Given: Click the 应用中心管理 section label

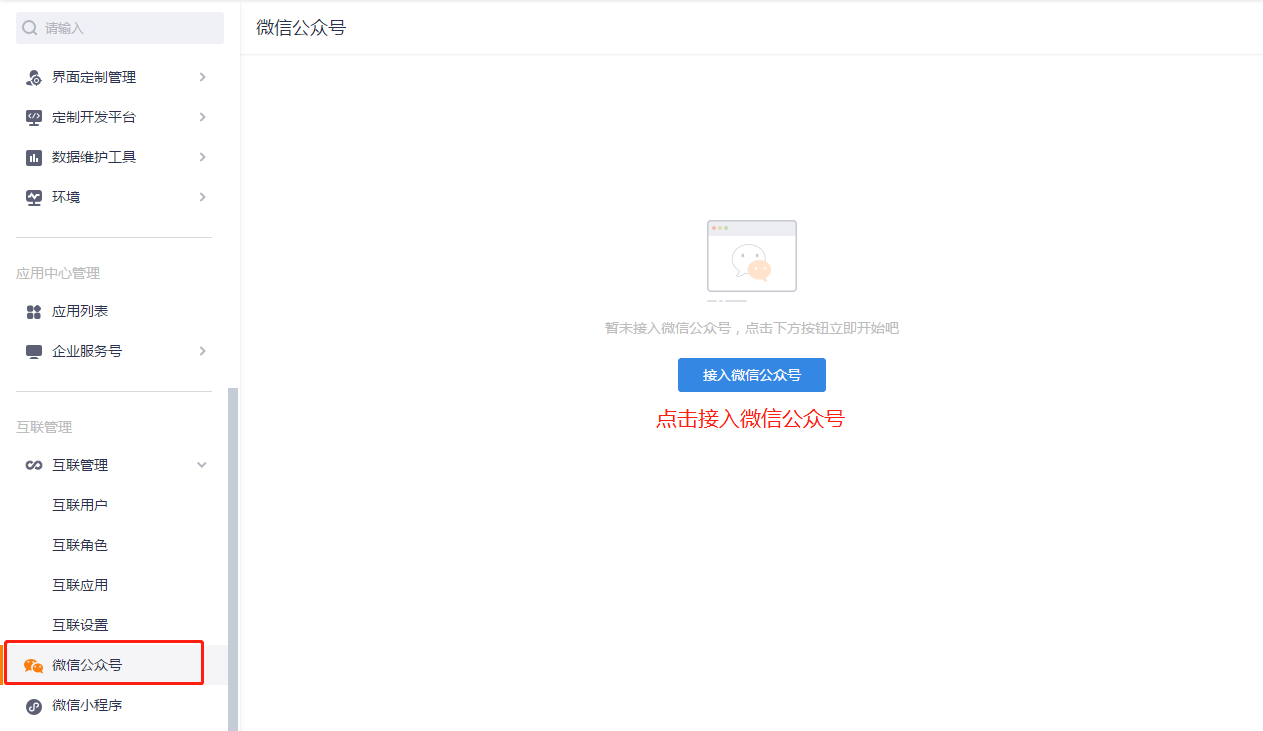Looking at the screenshot, I should click(58, 273).
